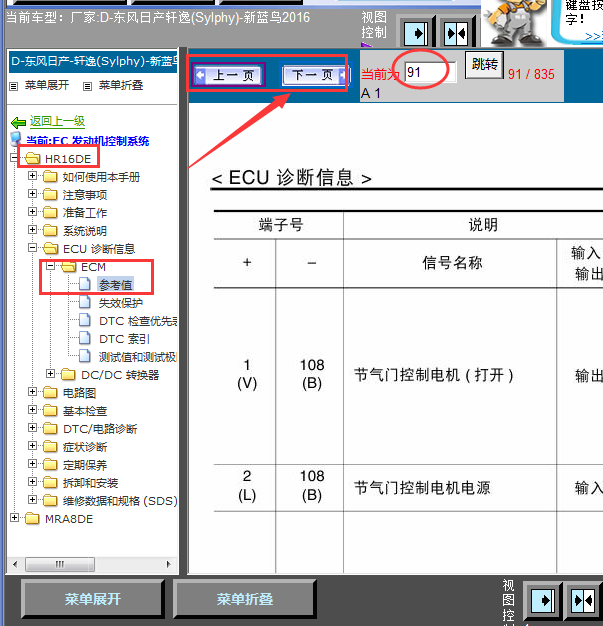
Task: Click the folder icon of 电路图
Action: (50, 393)
